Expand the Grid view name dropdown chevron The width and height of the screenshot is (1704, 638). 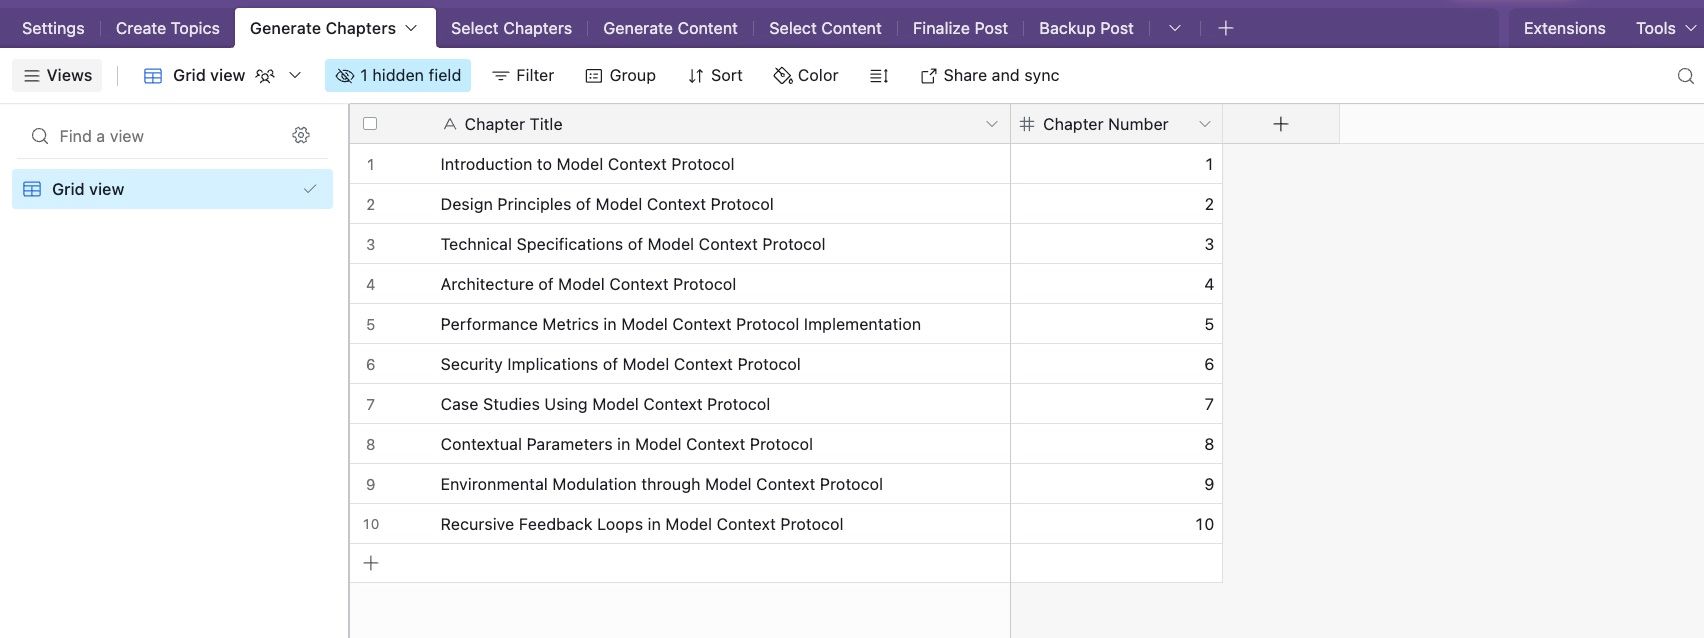(295, 76)
